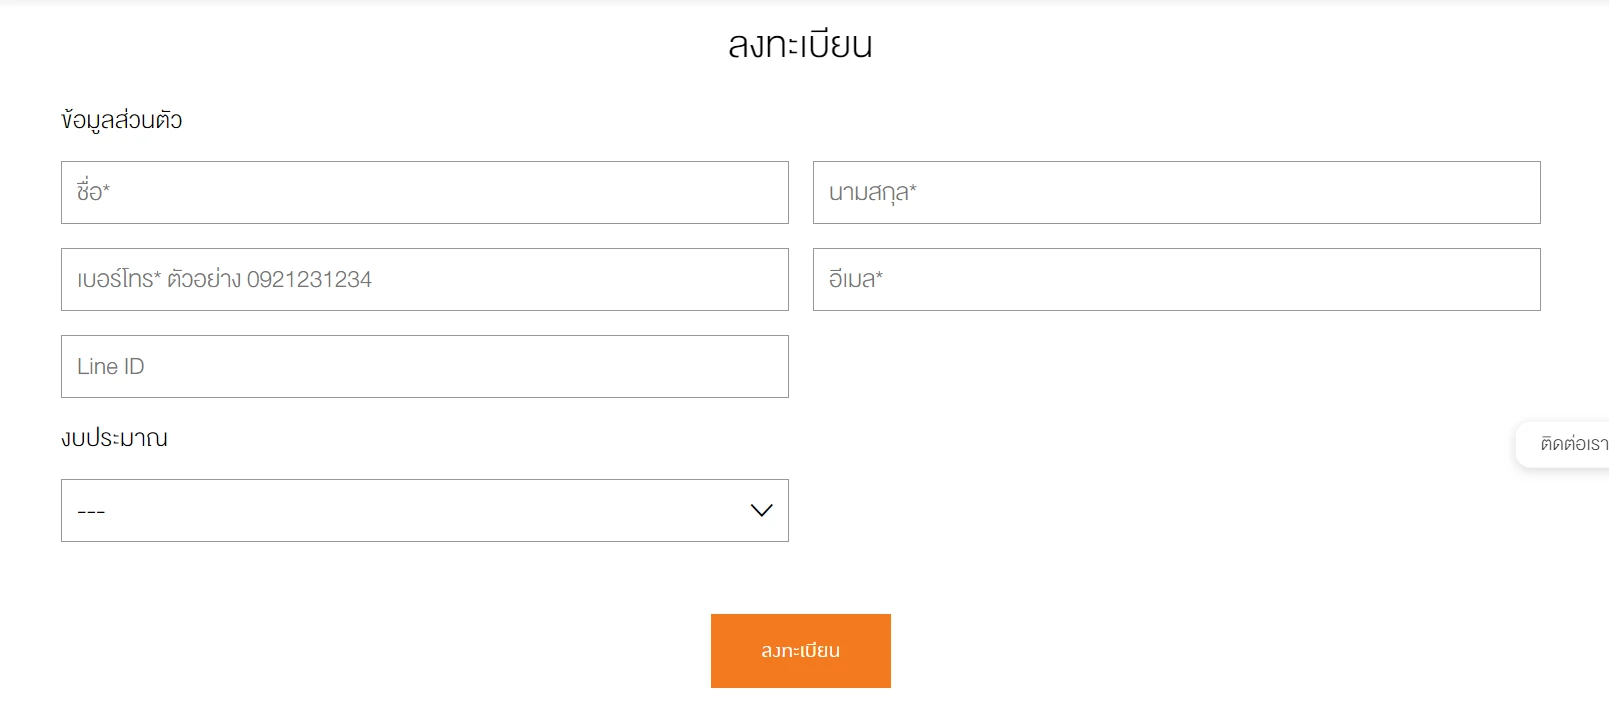The width and height of the screenshot is (1609, 713).
Task: Click the 0921231234 example placeholder
Action: click(309, 279)
